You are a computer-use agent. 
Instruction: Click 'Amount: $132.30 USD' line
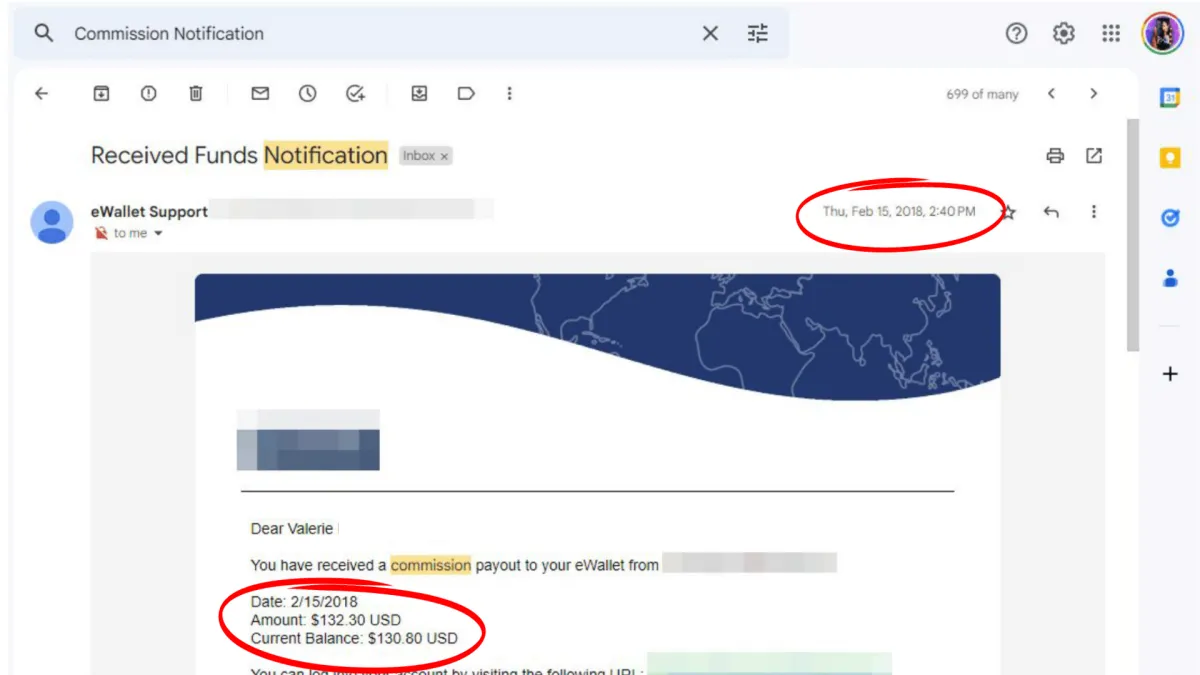pos(326,620)
